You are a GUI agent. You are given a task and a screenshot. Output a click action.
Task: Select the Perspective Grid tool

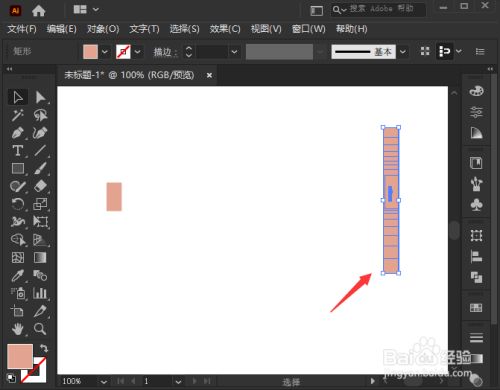coord(40,240)
